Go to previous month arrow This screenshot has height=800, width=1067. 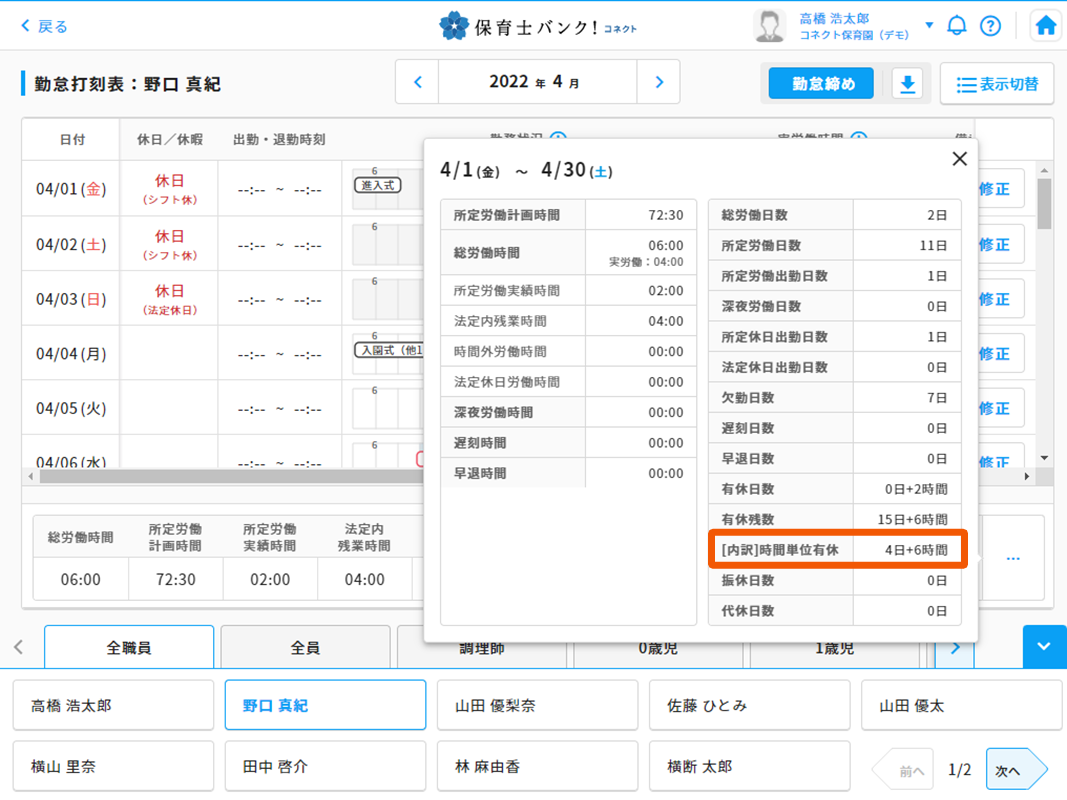[x=418, y=83]
